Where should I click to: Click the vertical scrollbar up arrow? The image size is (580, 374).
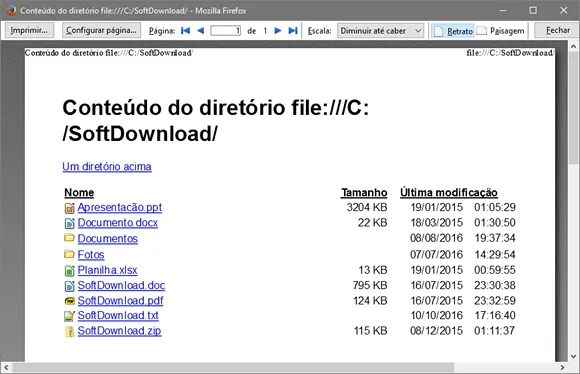pos(574,47)
